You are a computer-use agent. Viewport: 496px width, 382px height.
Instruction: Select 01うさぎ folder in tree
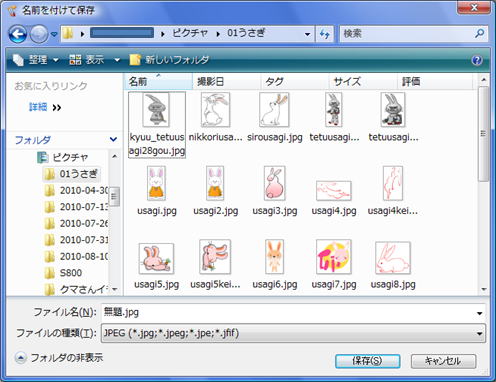tap(71, 174)
